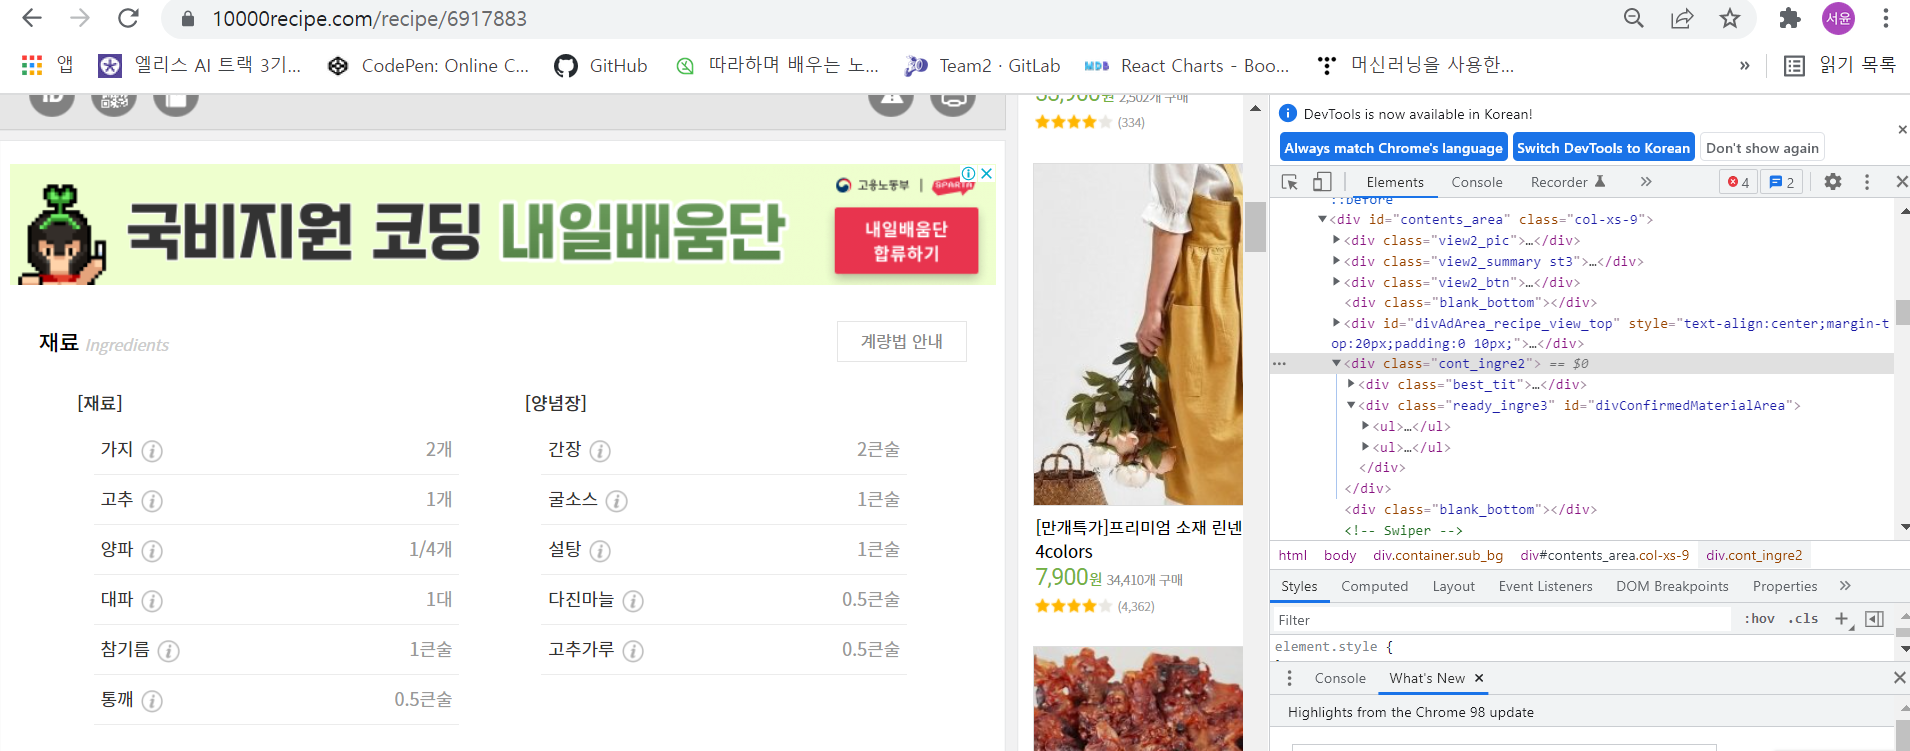Open the drawer three-dot menu
The width and height of the screenshot is (1910, 751).
tap(1290, 678)
